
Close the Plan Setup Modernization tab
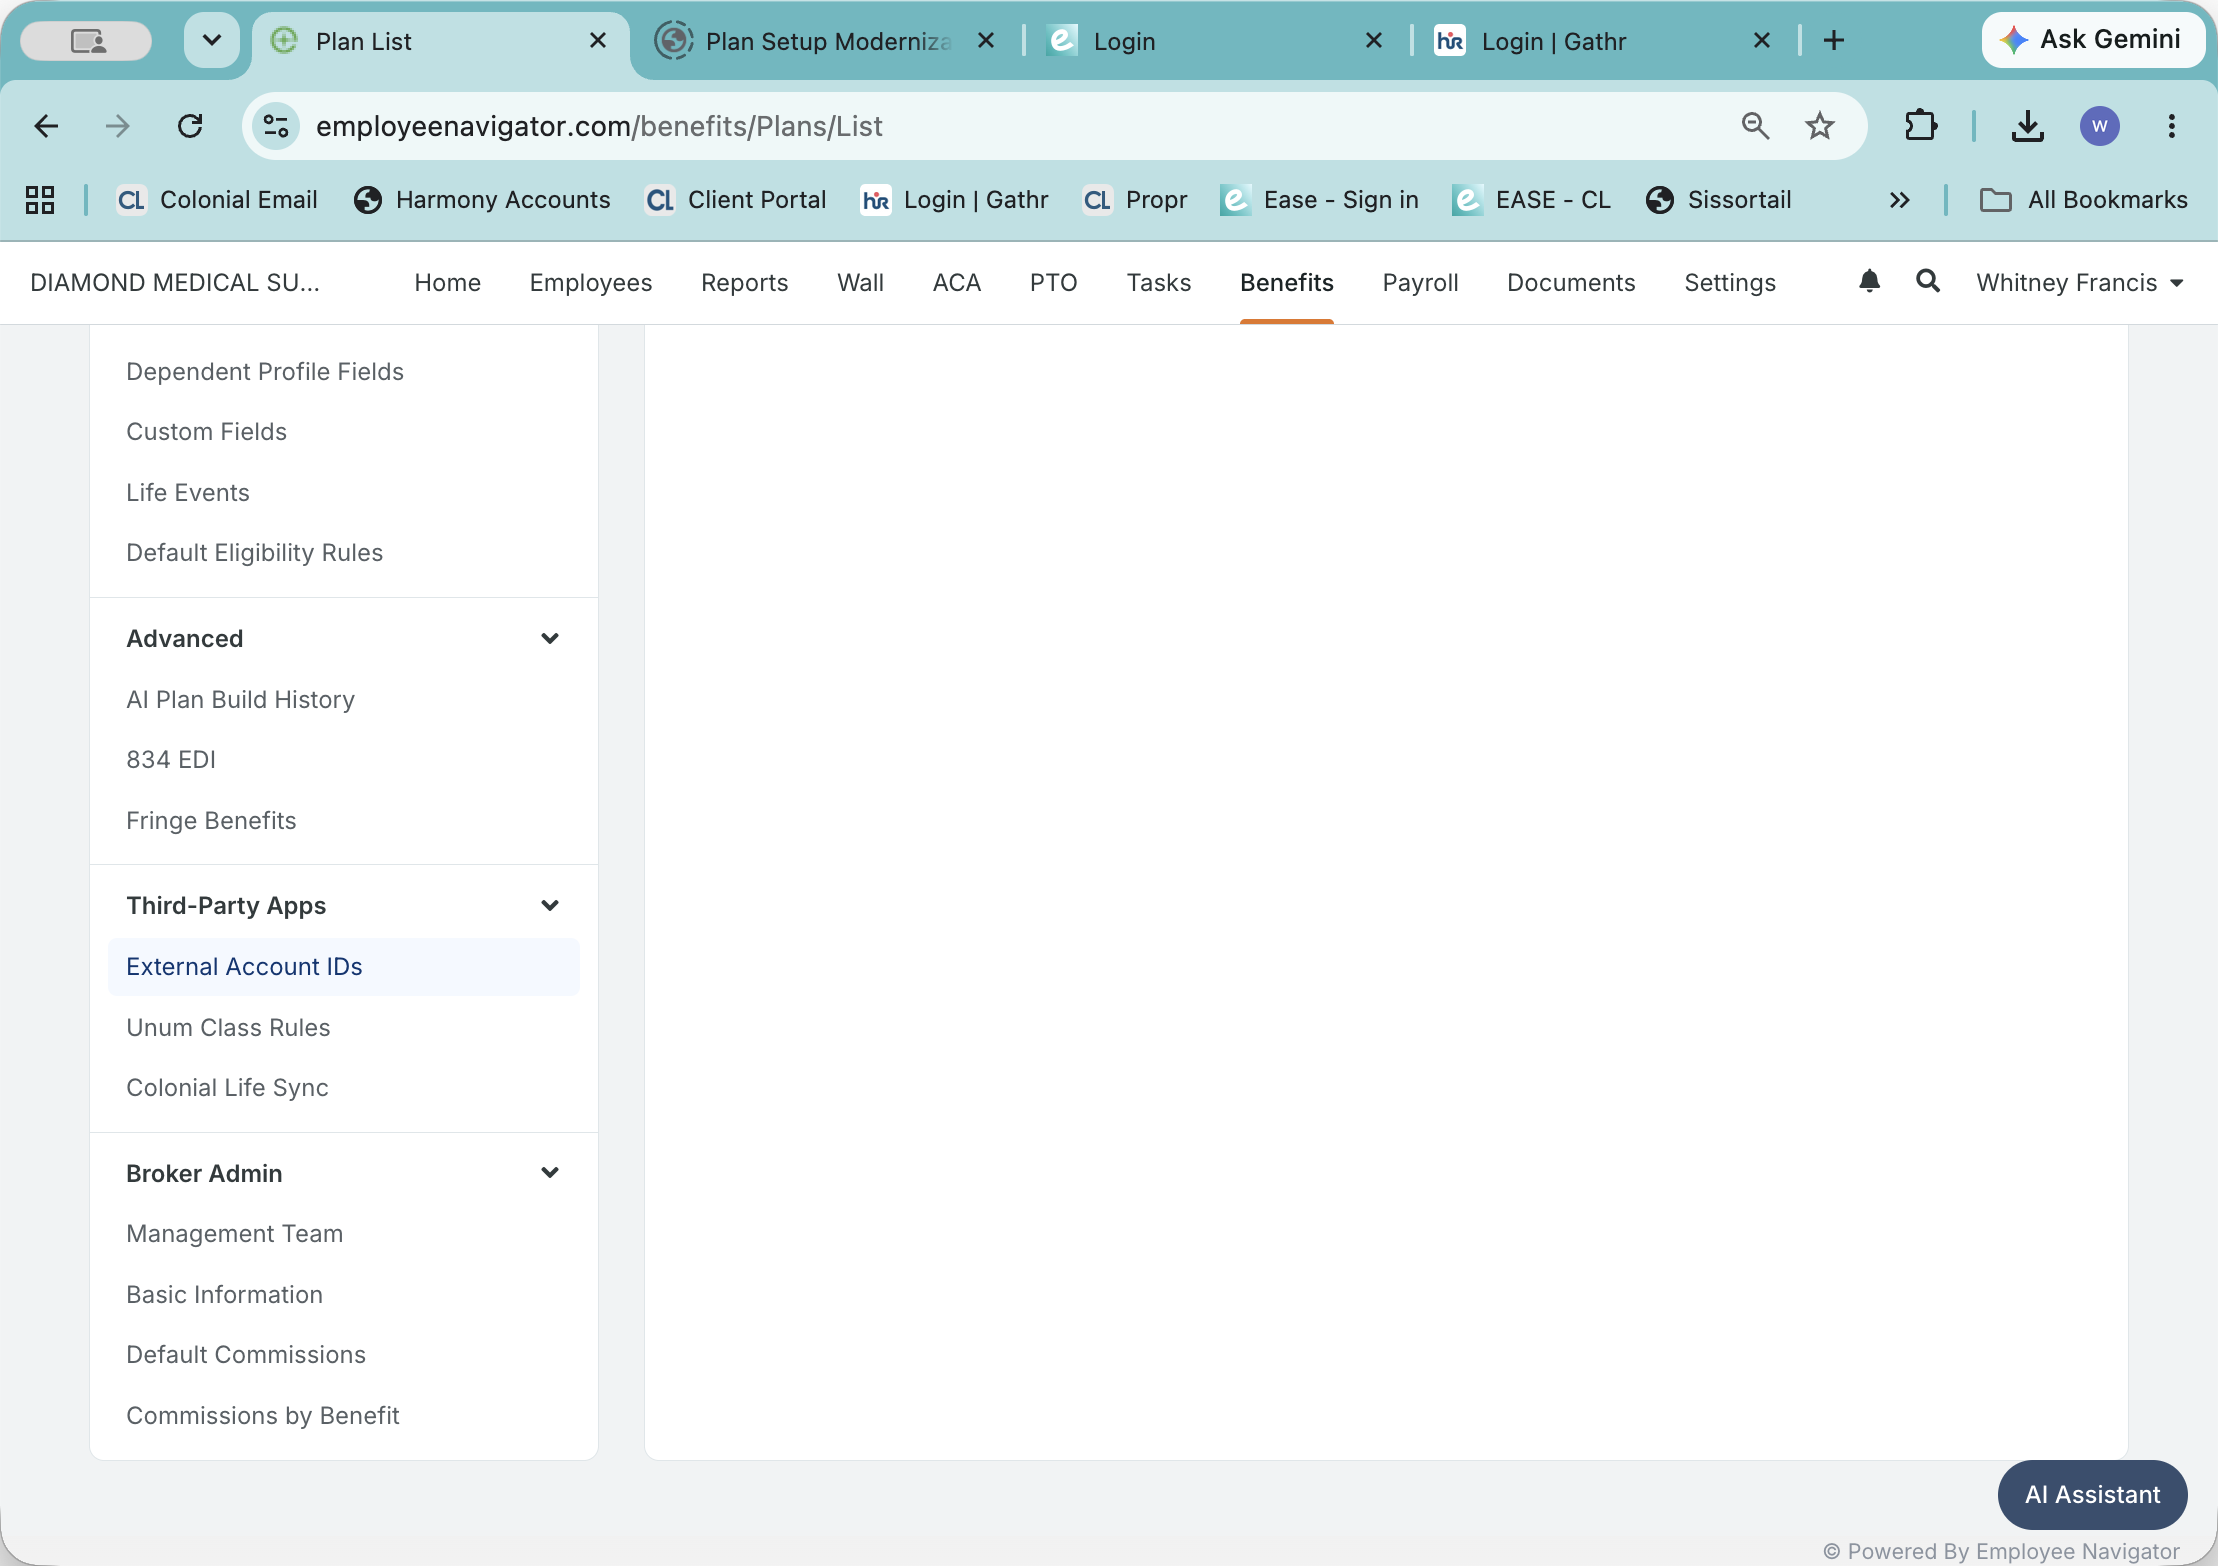986,40
